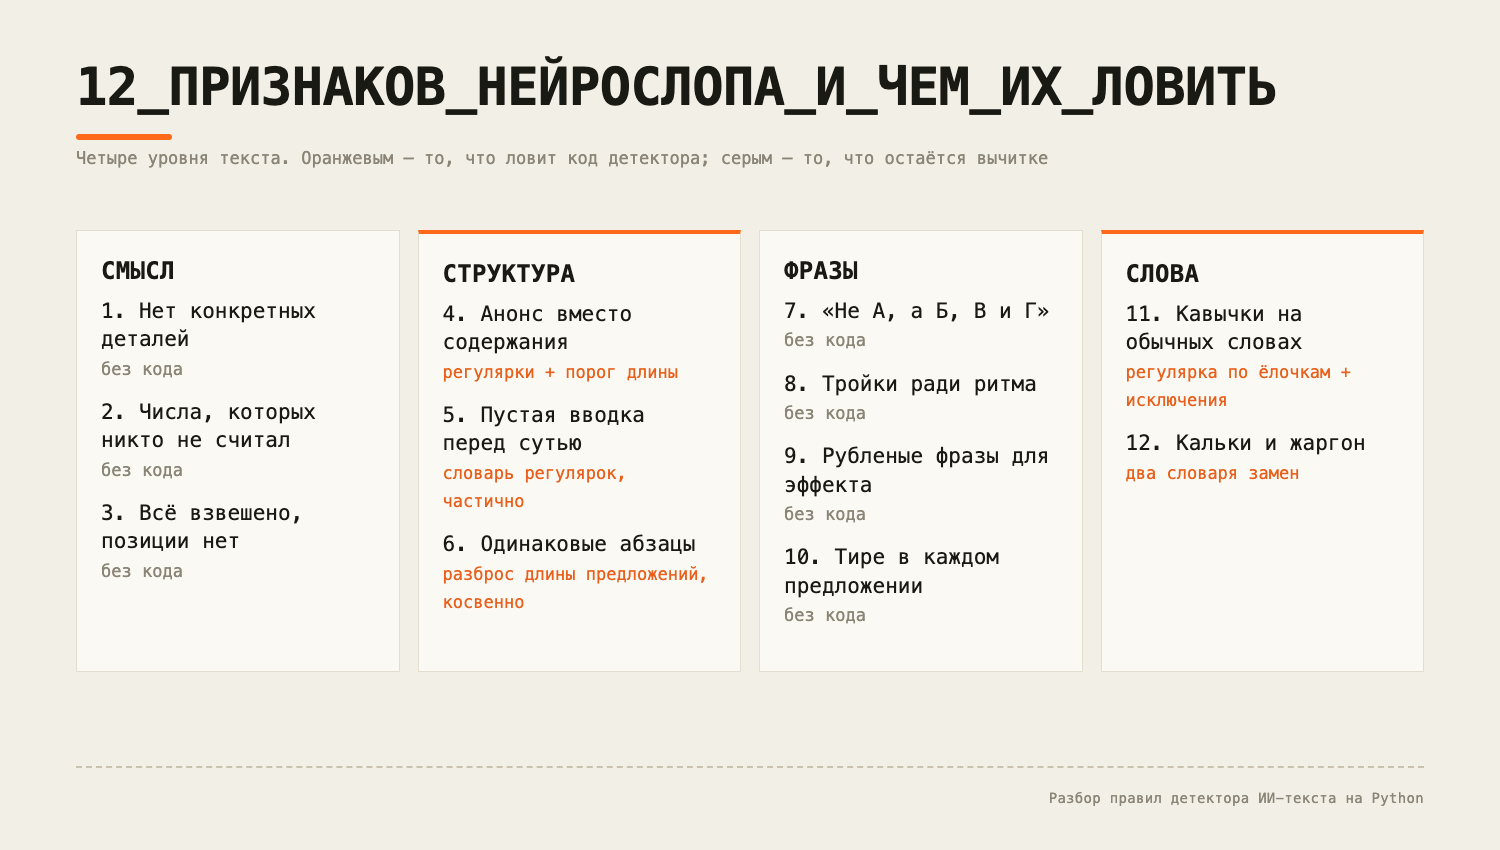
Task: Click item "4. Анонс вместо содержания"
Action: [x=537, y=328]
